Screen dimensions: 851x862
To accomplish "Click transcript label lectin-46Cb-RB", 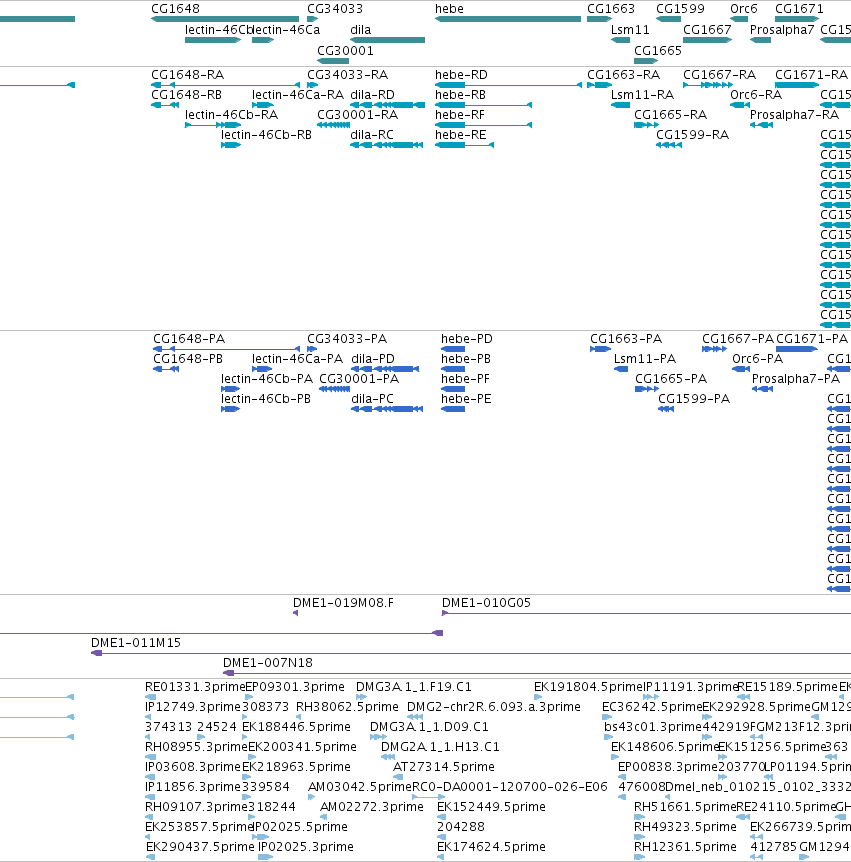I will (x=266, y=135).
